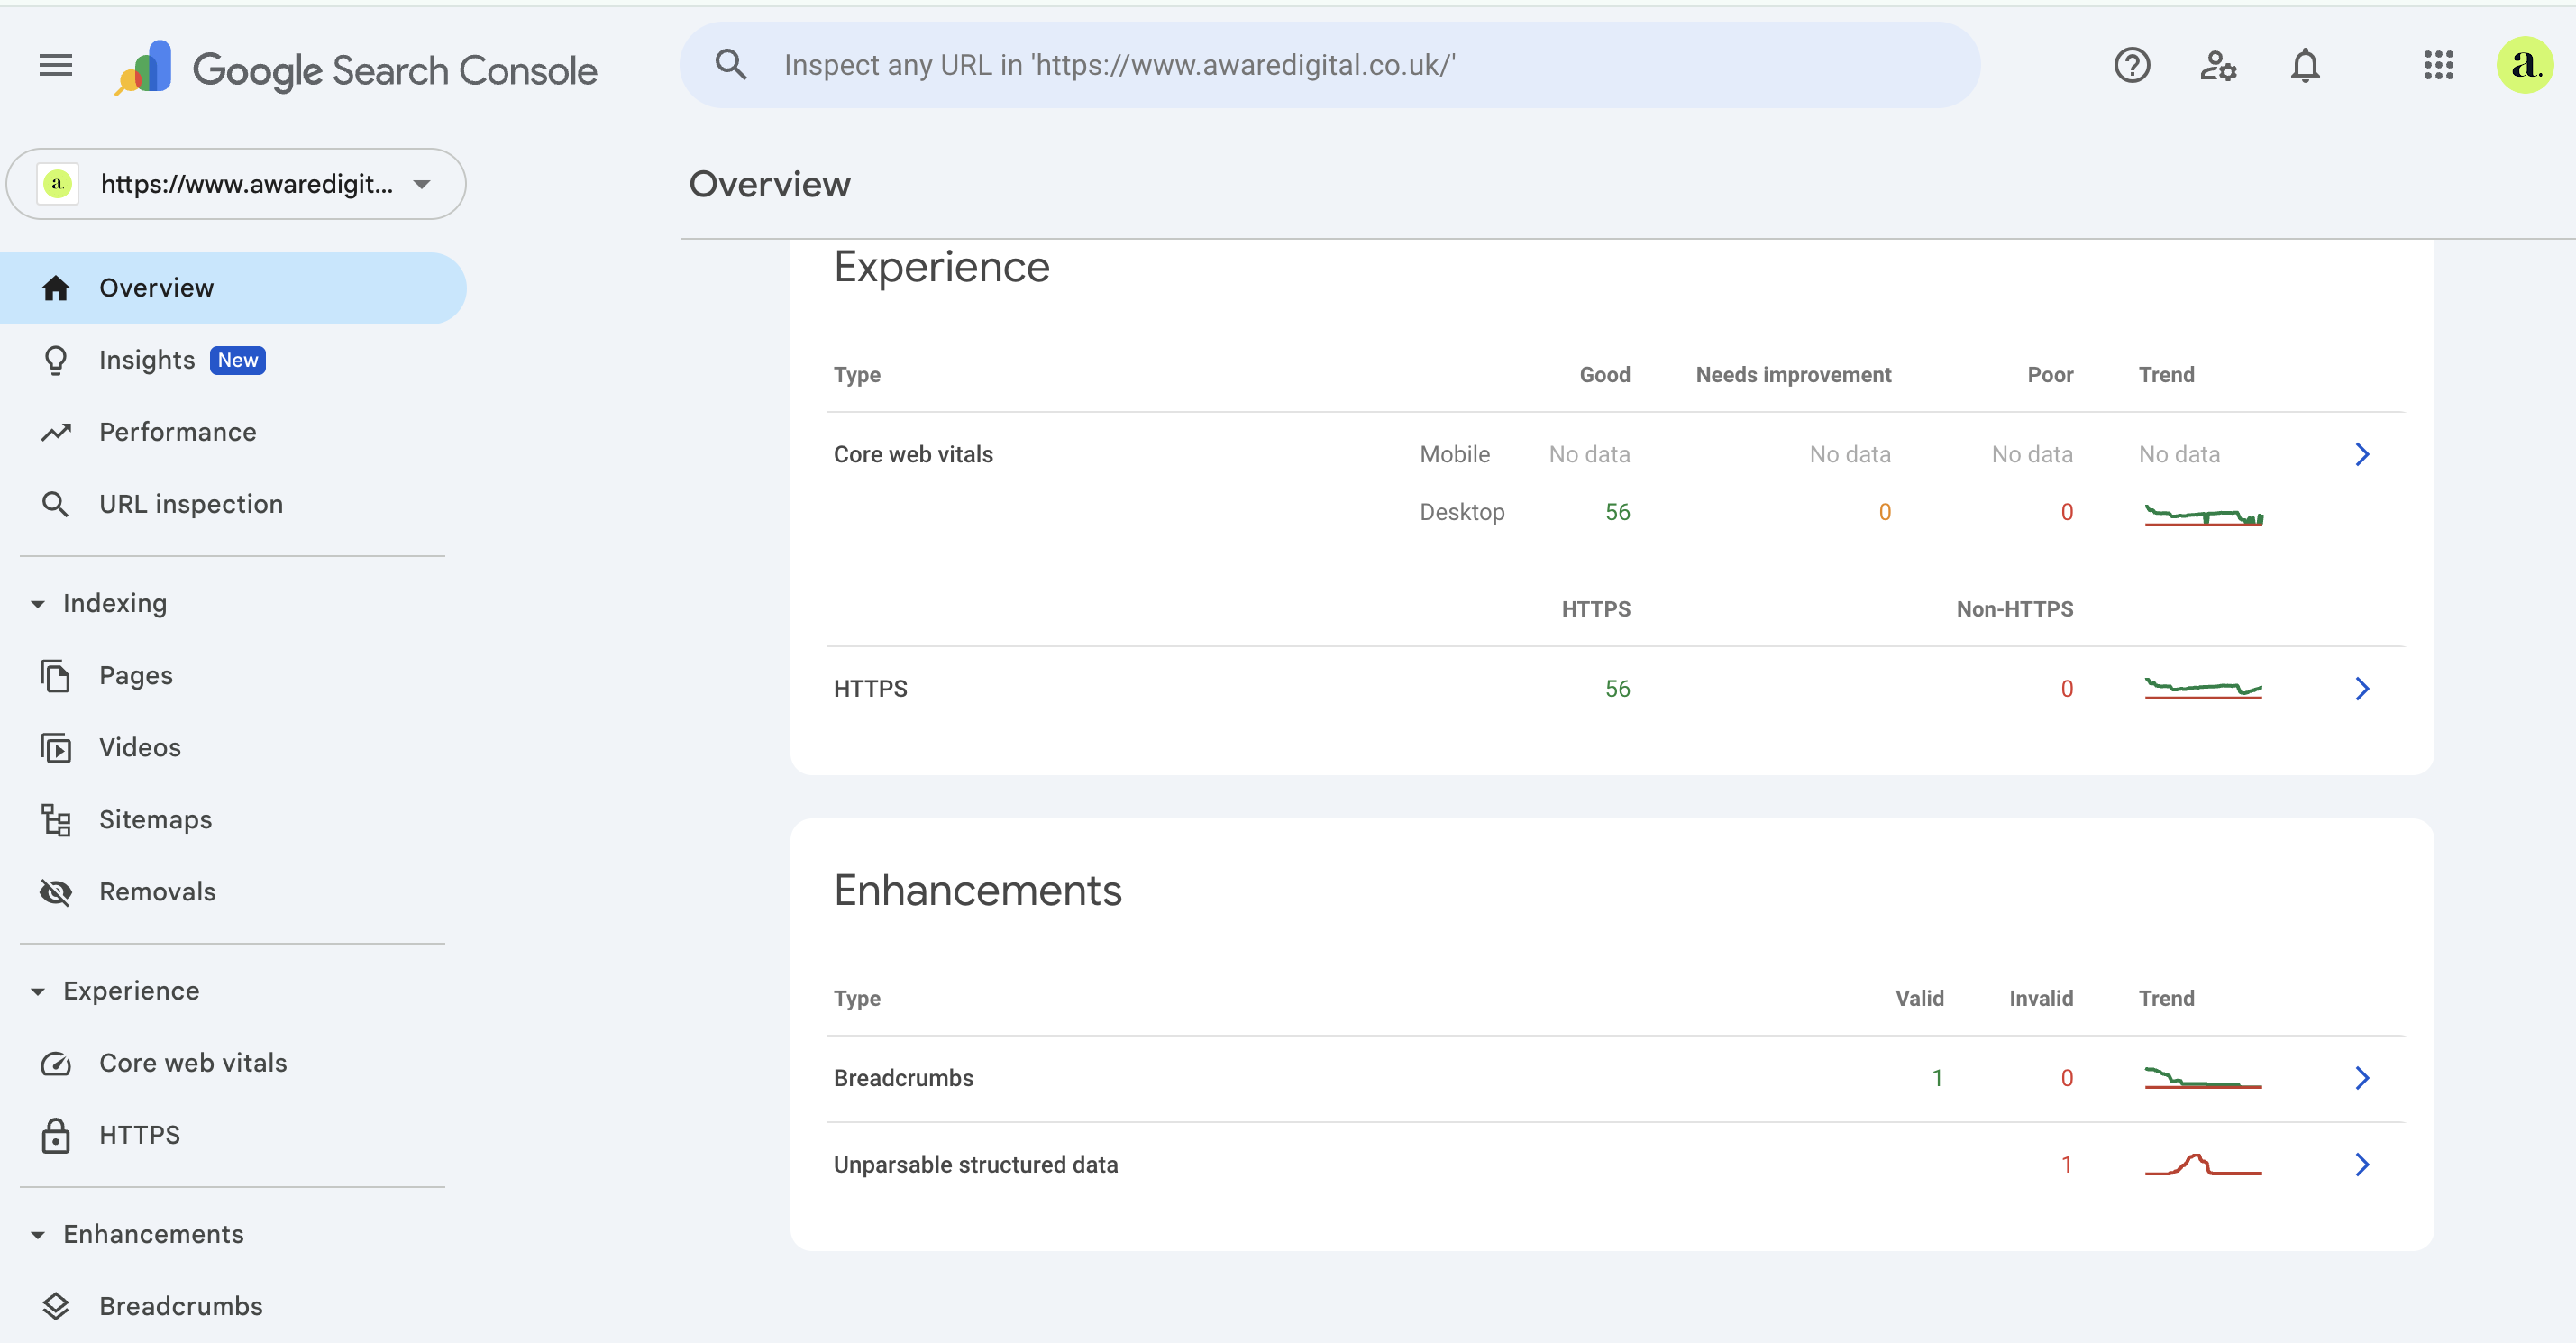Image resolution: width=2576 pixels, height=1343 pixels.
Task: Open the Pages indexing report
Action: pyautogui.click(x=233, y=676)
